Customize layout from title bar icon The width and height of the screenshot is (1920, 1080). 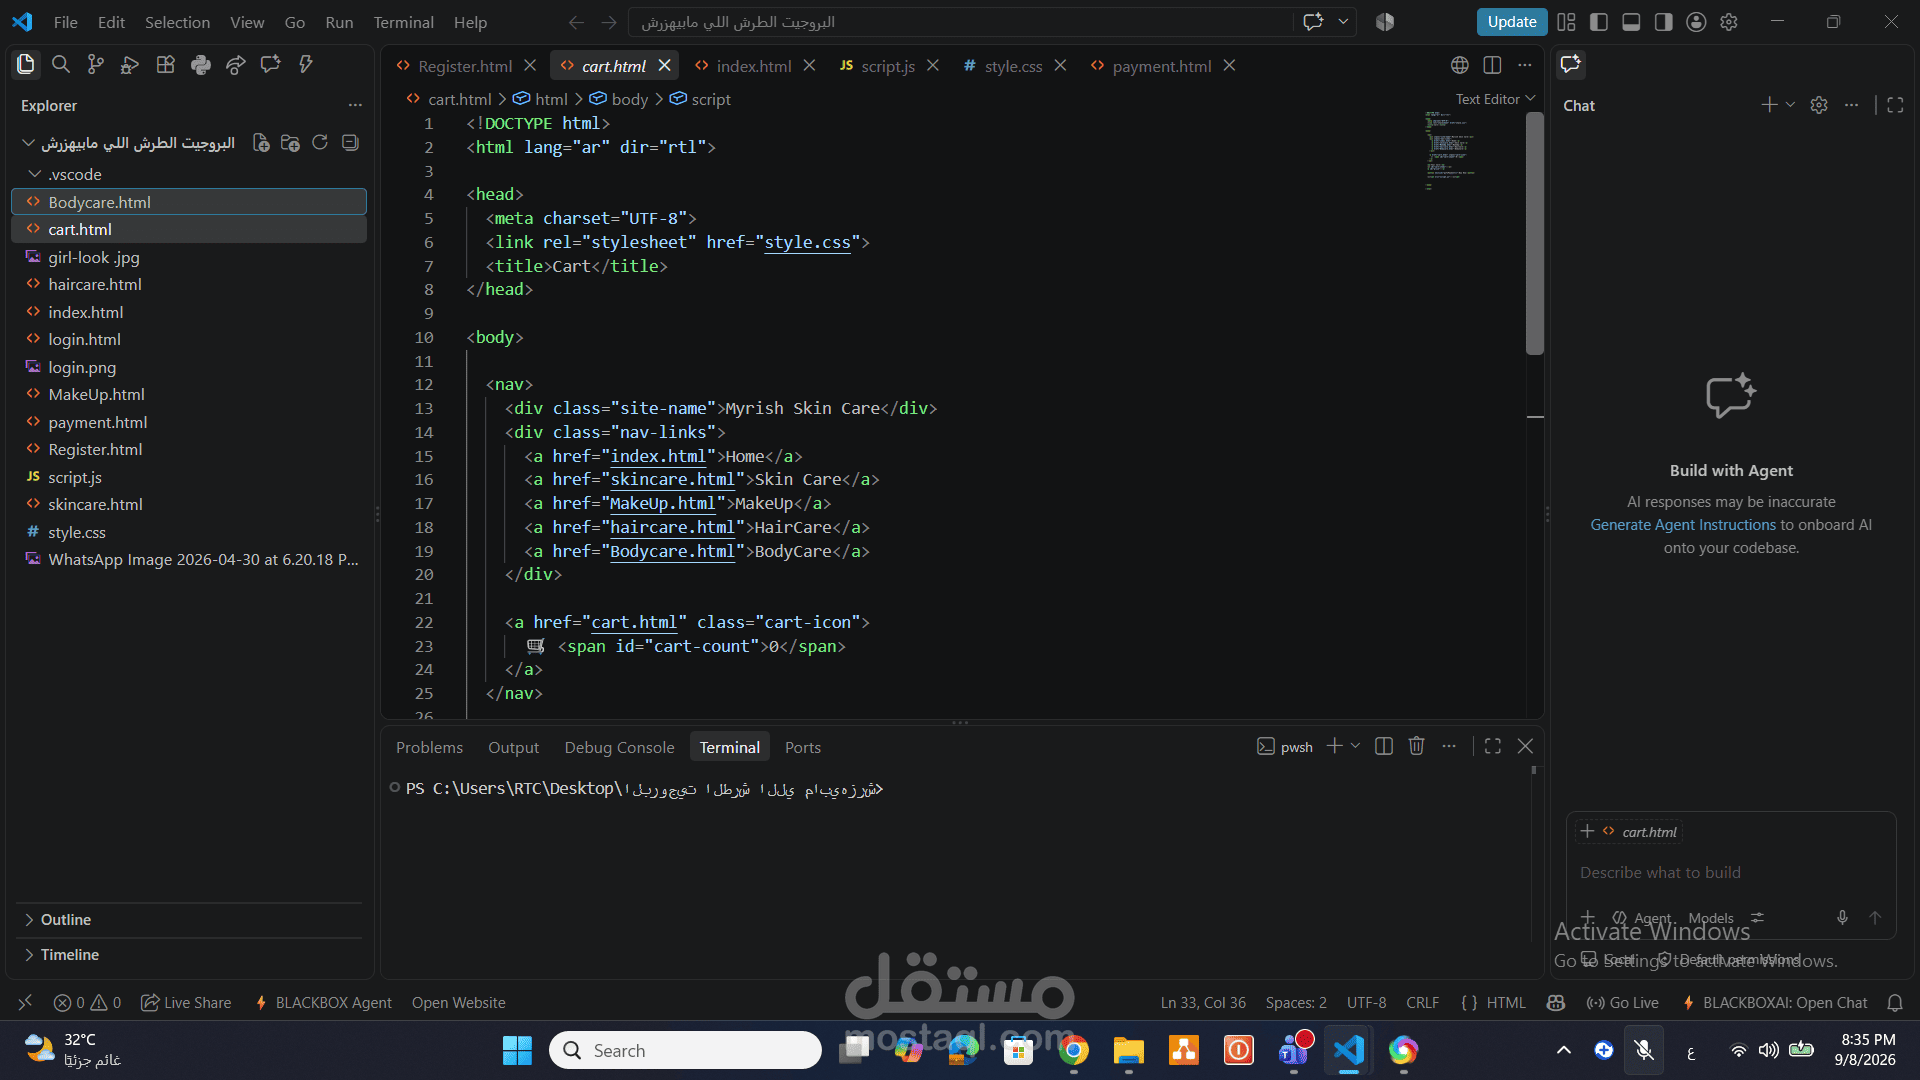click(x=1566, y=22)
